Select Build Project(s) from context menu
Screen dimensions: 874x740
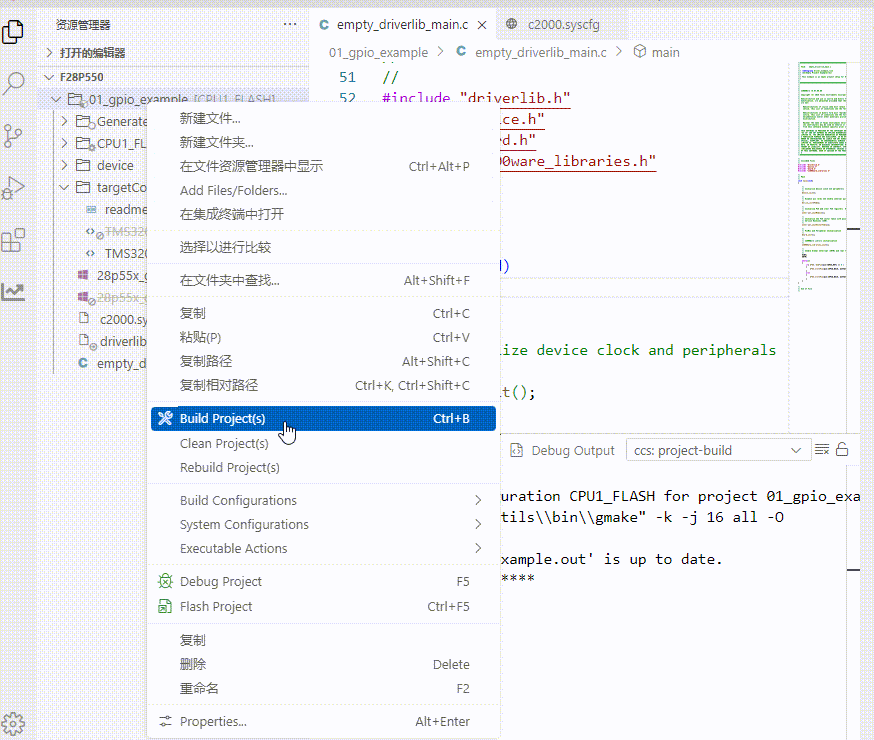(323, 418)
